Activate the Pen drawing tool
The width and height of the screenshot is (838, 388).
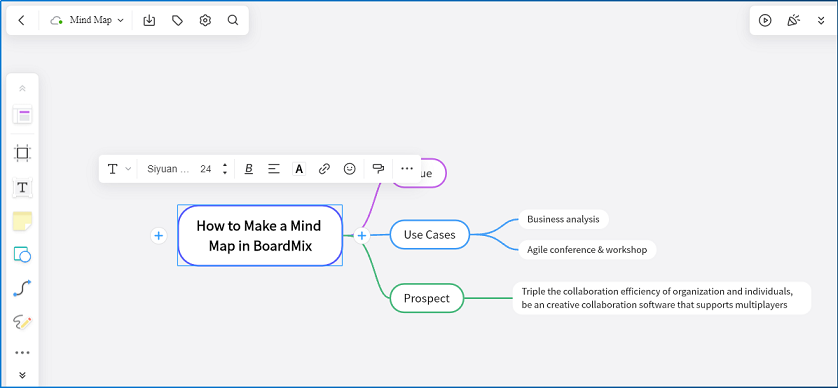point(22,322)
